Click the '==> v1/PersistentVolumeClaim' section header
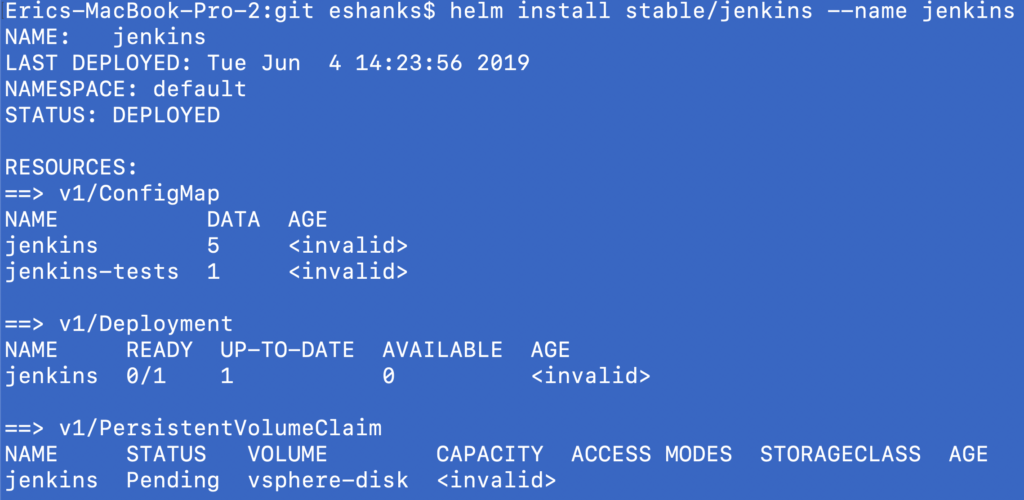The image size is (1024, 500). (x=193, y=428)
